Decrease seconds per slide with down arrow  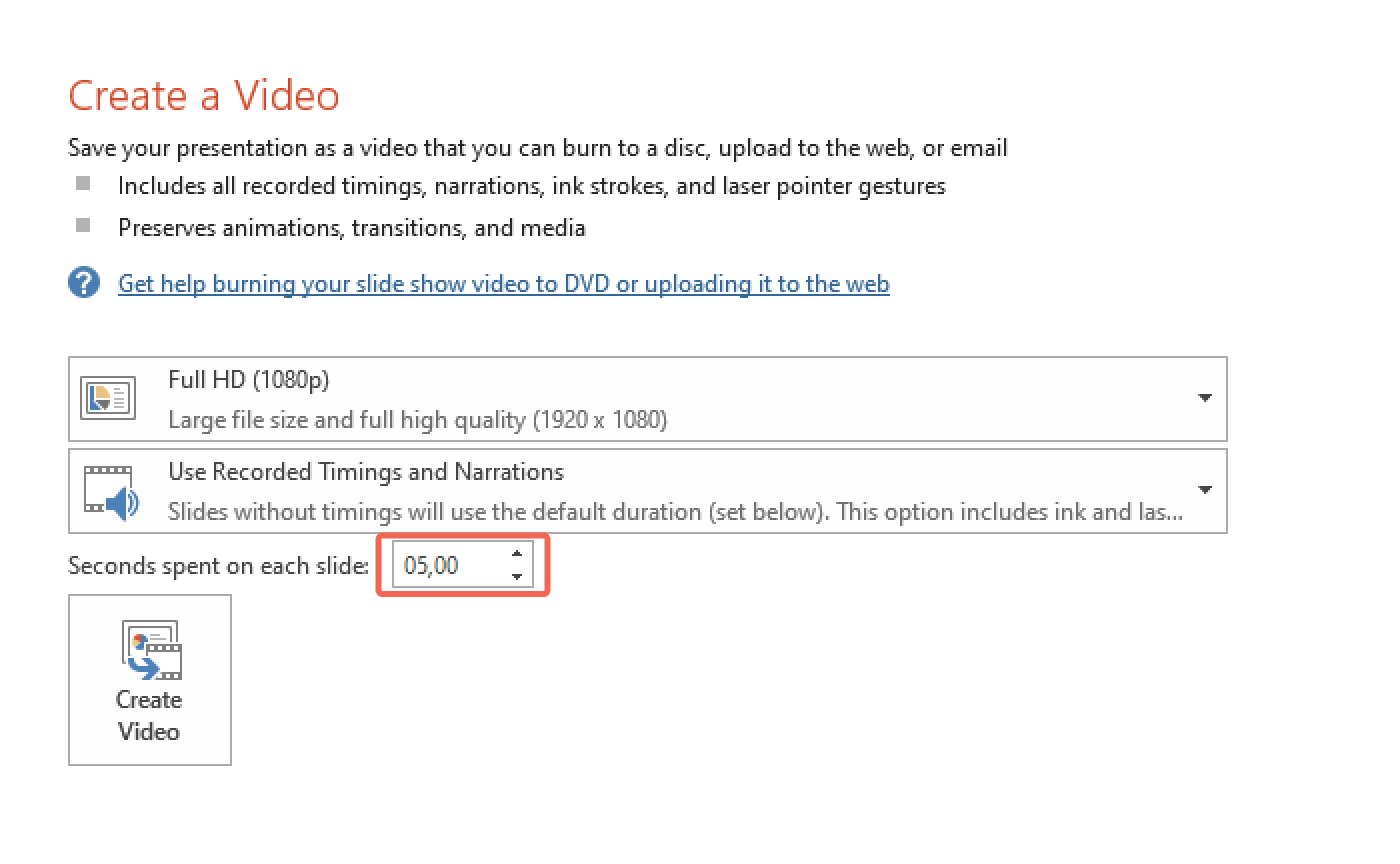pyautogui.click(x=516, y=576)
